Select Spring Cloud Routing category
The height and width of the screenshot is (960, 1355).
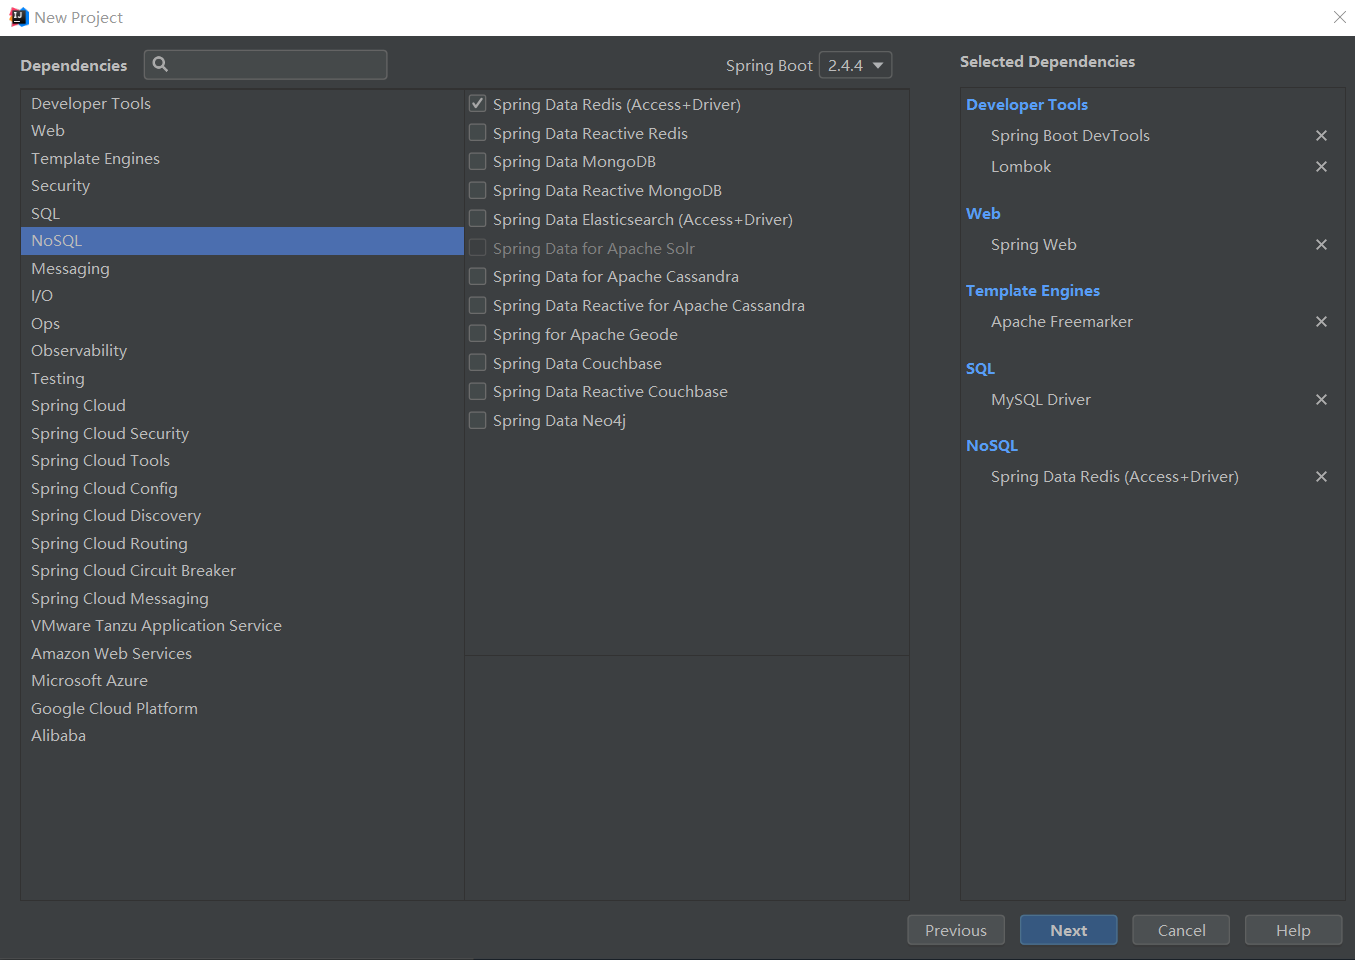(242, 543)
